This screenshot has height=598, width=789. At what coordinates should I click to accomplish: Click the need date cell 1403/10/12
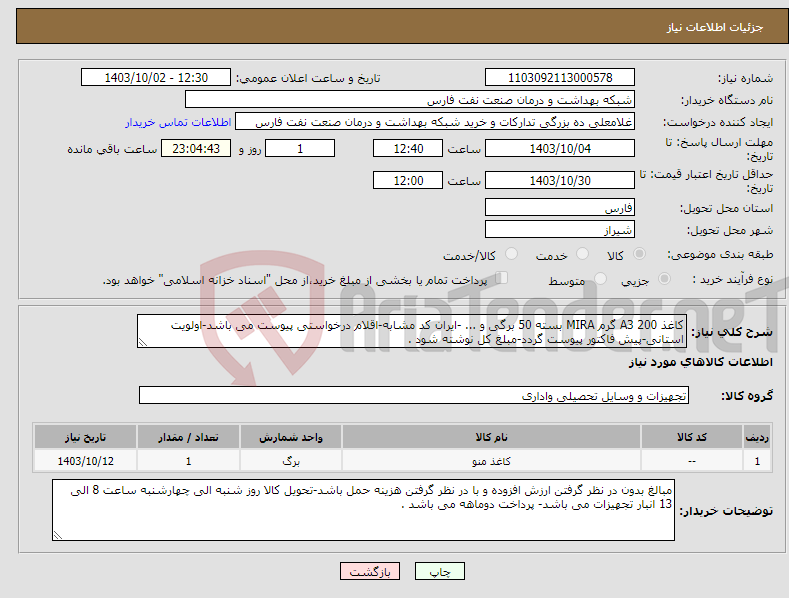click(x=86, y=461)
